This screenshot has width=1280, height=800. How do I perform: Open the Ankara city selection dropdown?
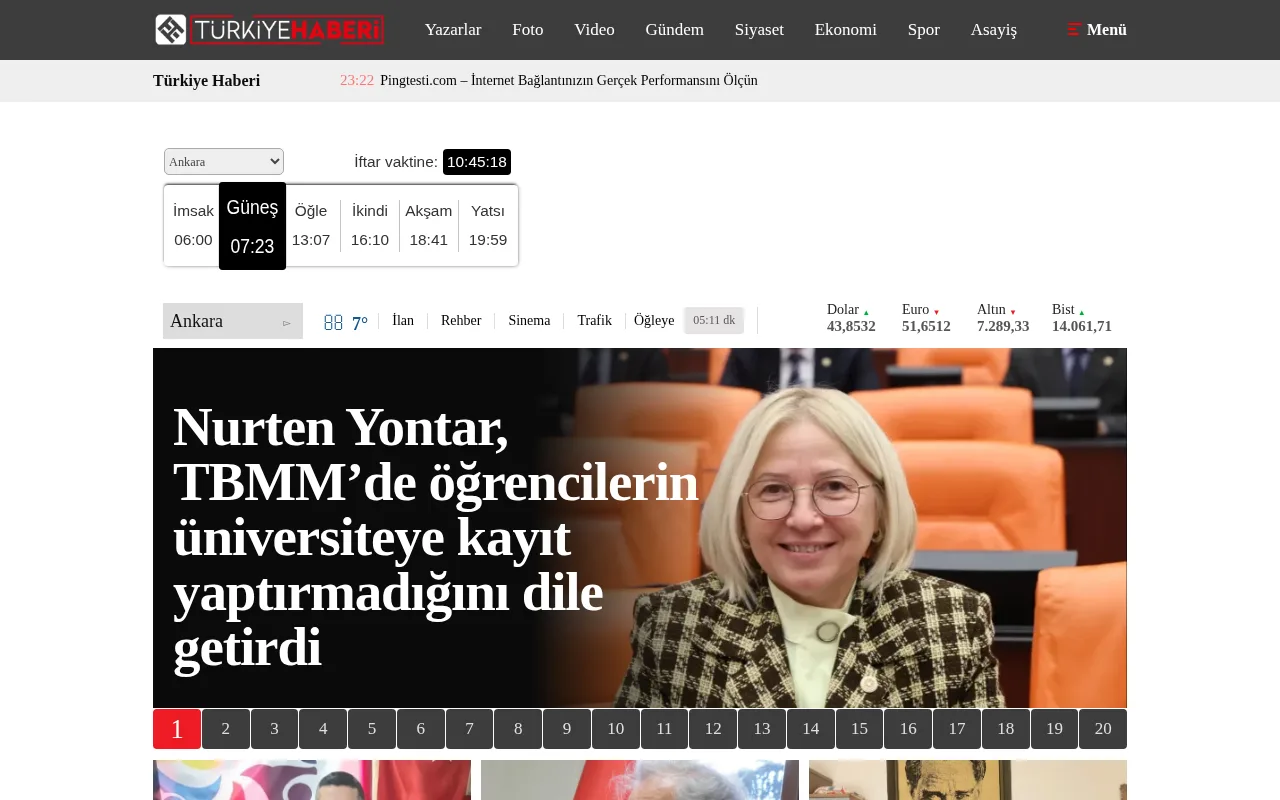coord(223,161)
